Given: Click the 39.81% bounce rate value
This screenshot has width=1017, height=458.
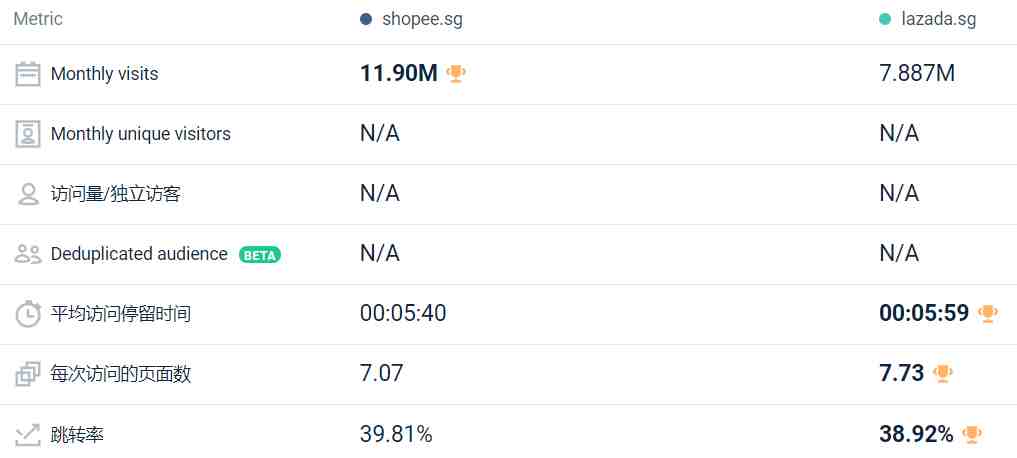Looking at the screenshot, I should coord(396,434).
